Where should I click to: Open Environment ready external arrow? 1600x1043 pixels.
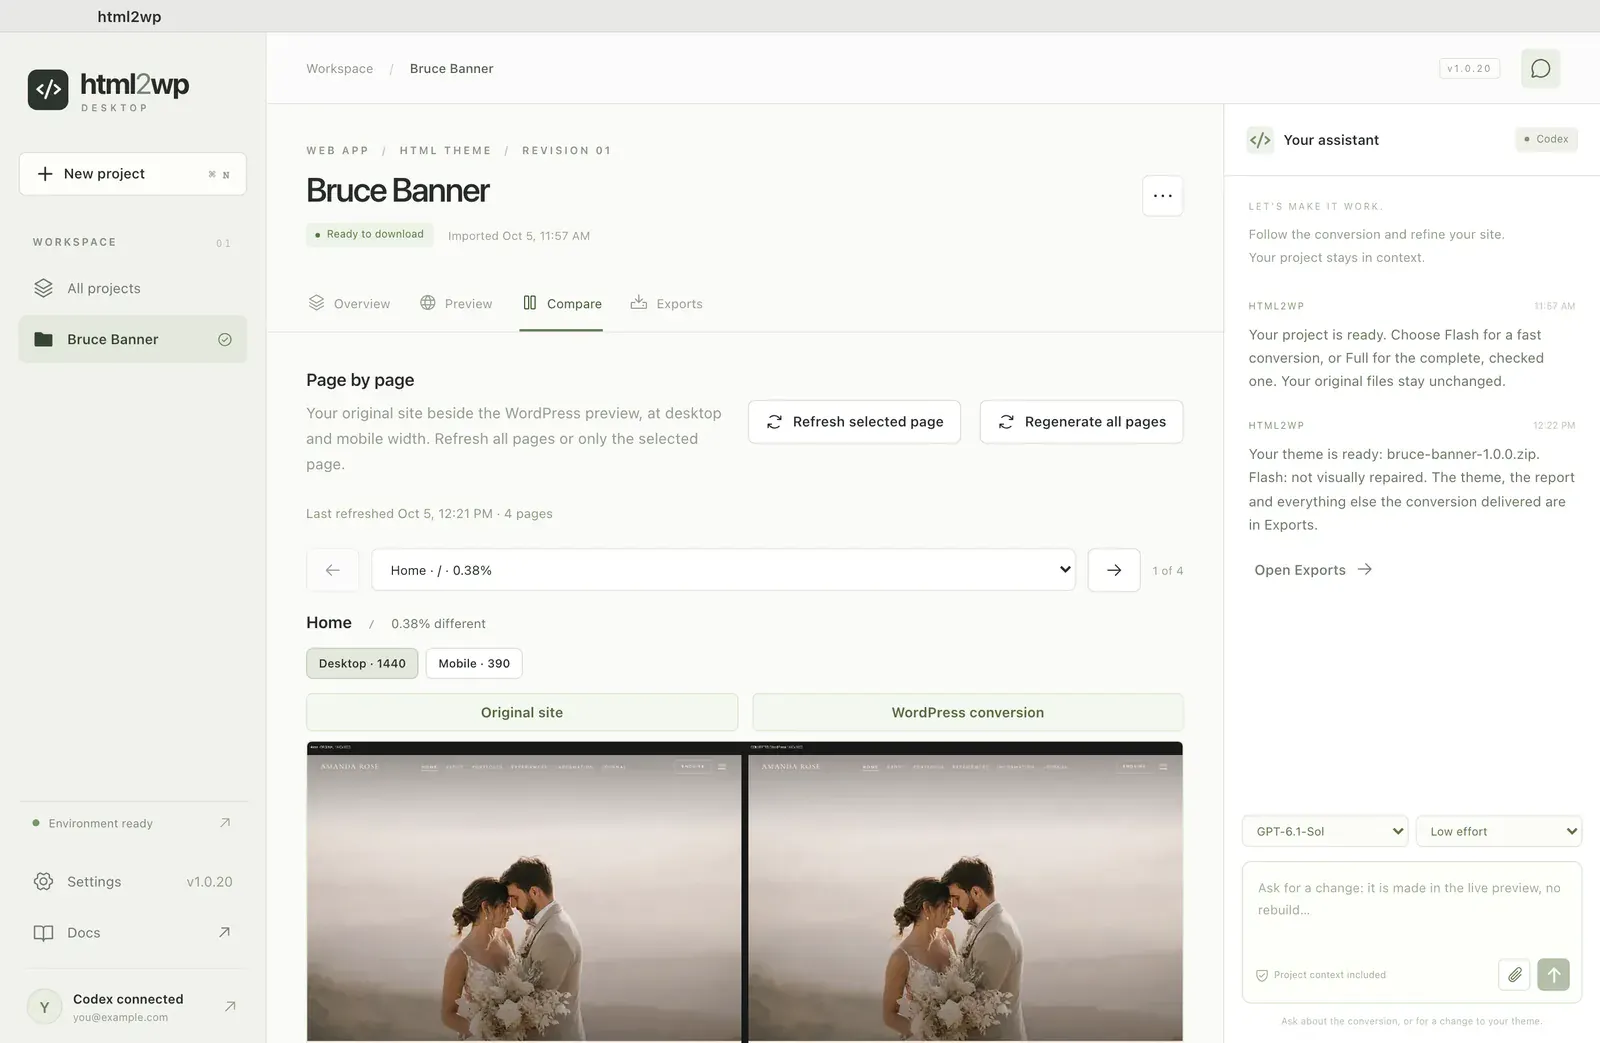pyautogui.click(x=225, y=823)
